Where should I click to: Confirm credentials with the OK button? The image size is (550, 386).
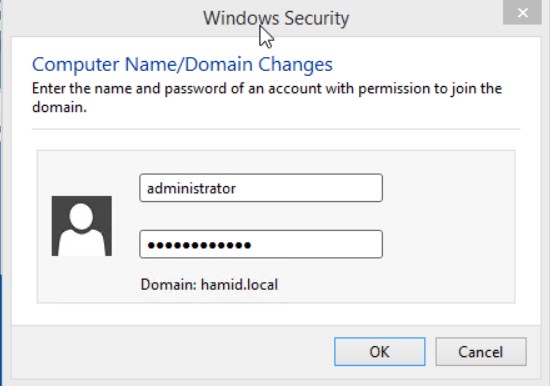380,352
